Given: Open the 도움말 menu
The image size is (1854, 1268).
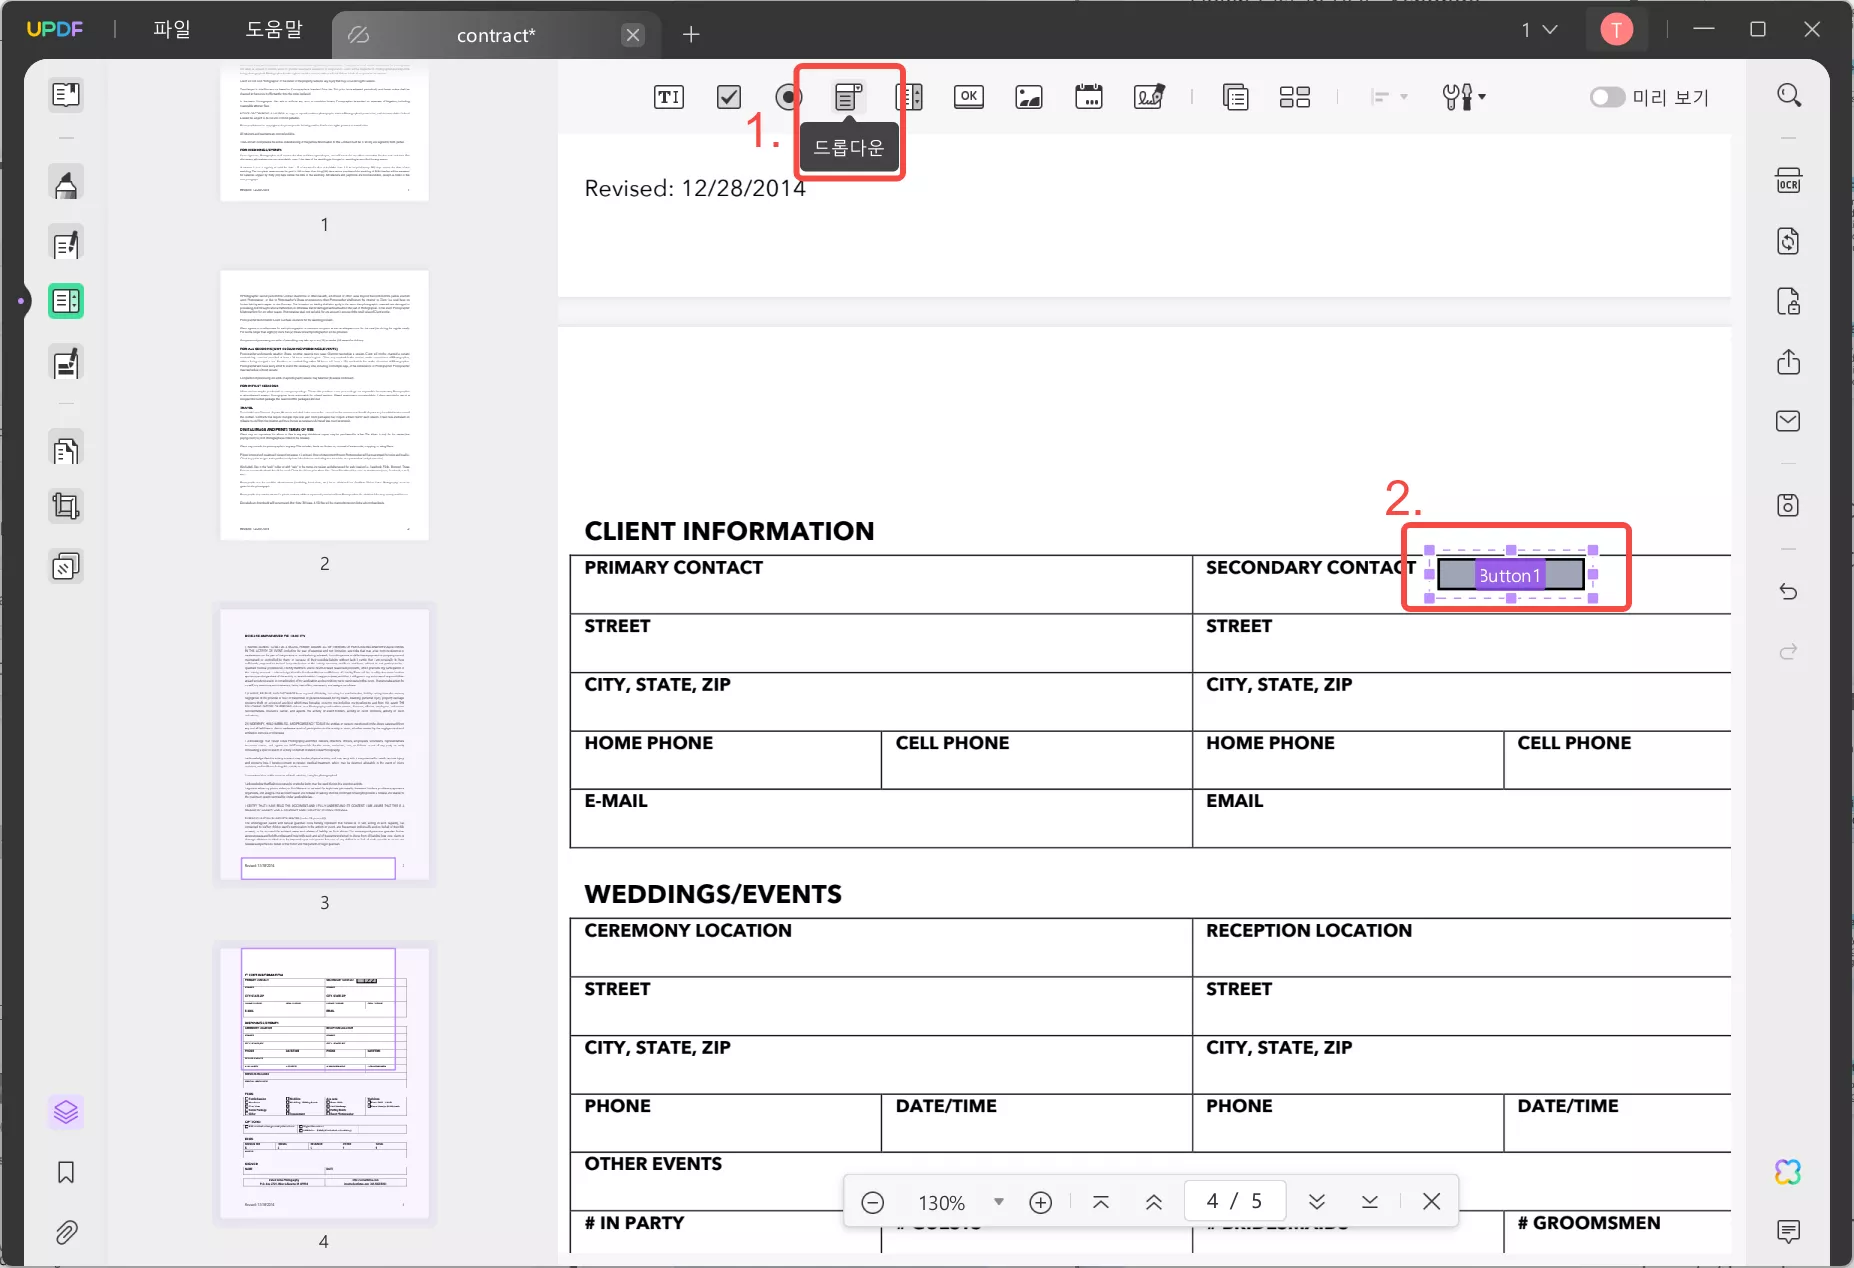Looking at the screenshot, I should pyautogui.click(x=274, y=30).
